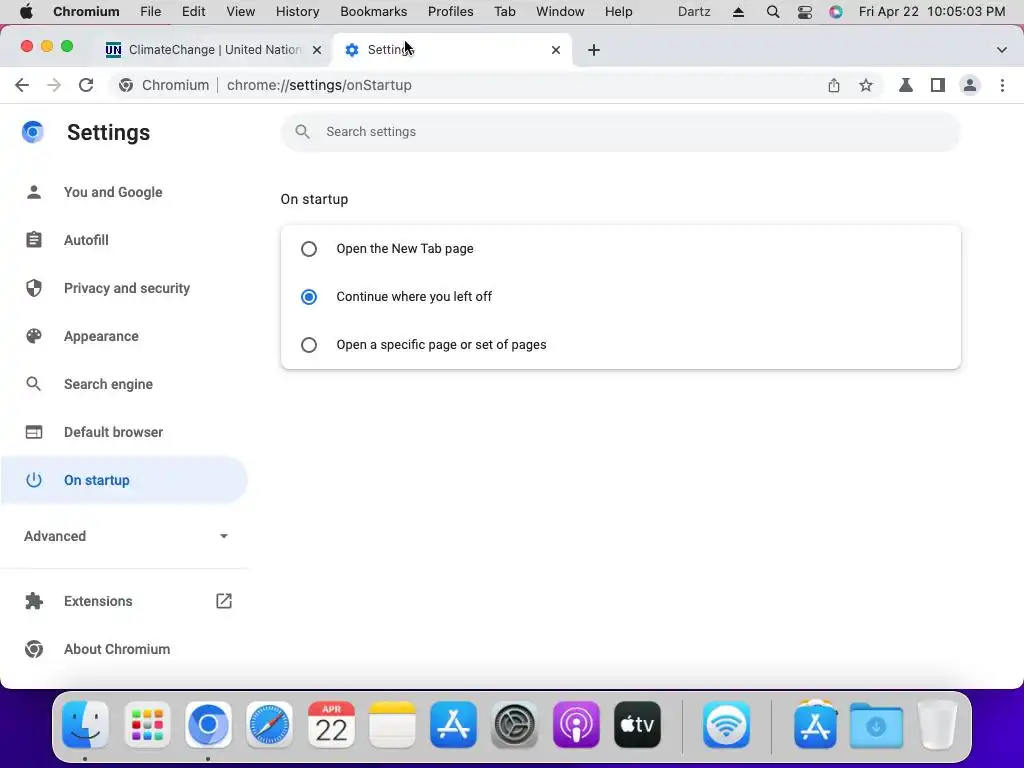Click the forward navigation arrow
Image resolution: width=1024 pixels, height=768 pixels.
tap(54, 85)
